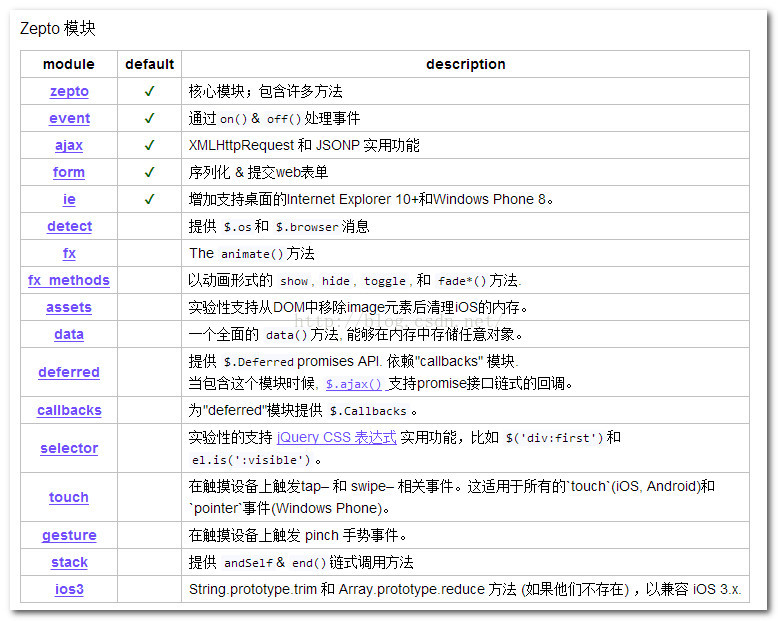Click the checkmark in the ajax row

coord(149,145)
